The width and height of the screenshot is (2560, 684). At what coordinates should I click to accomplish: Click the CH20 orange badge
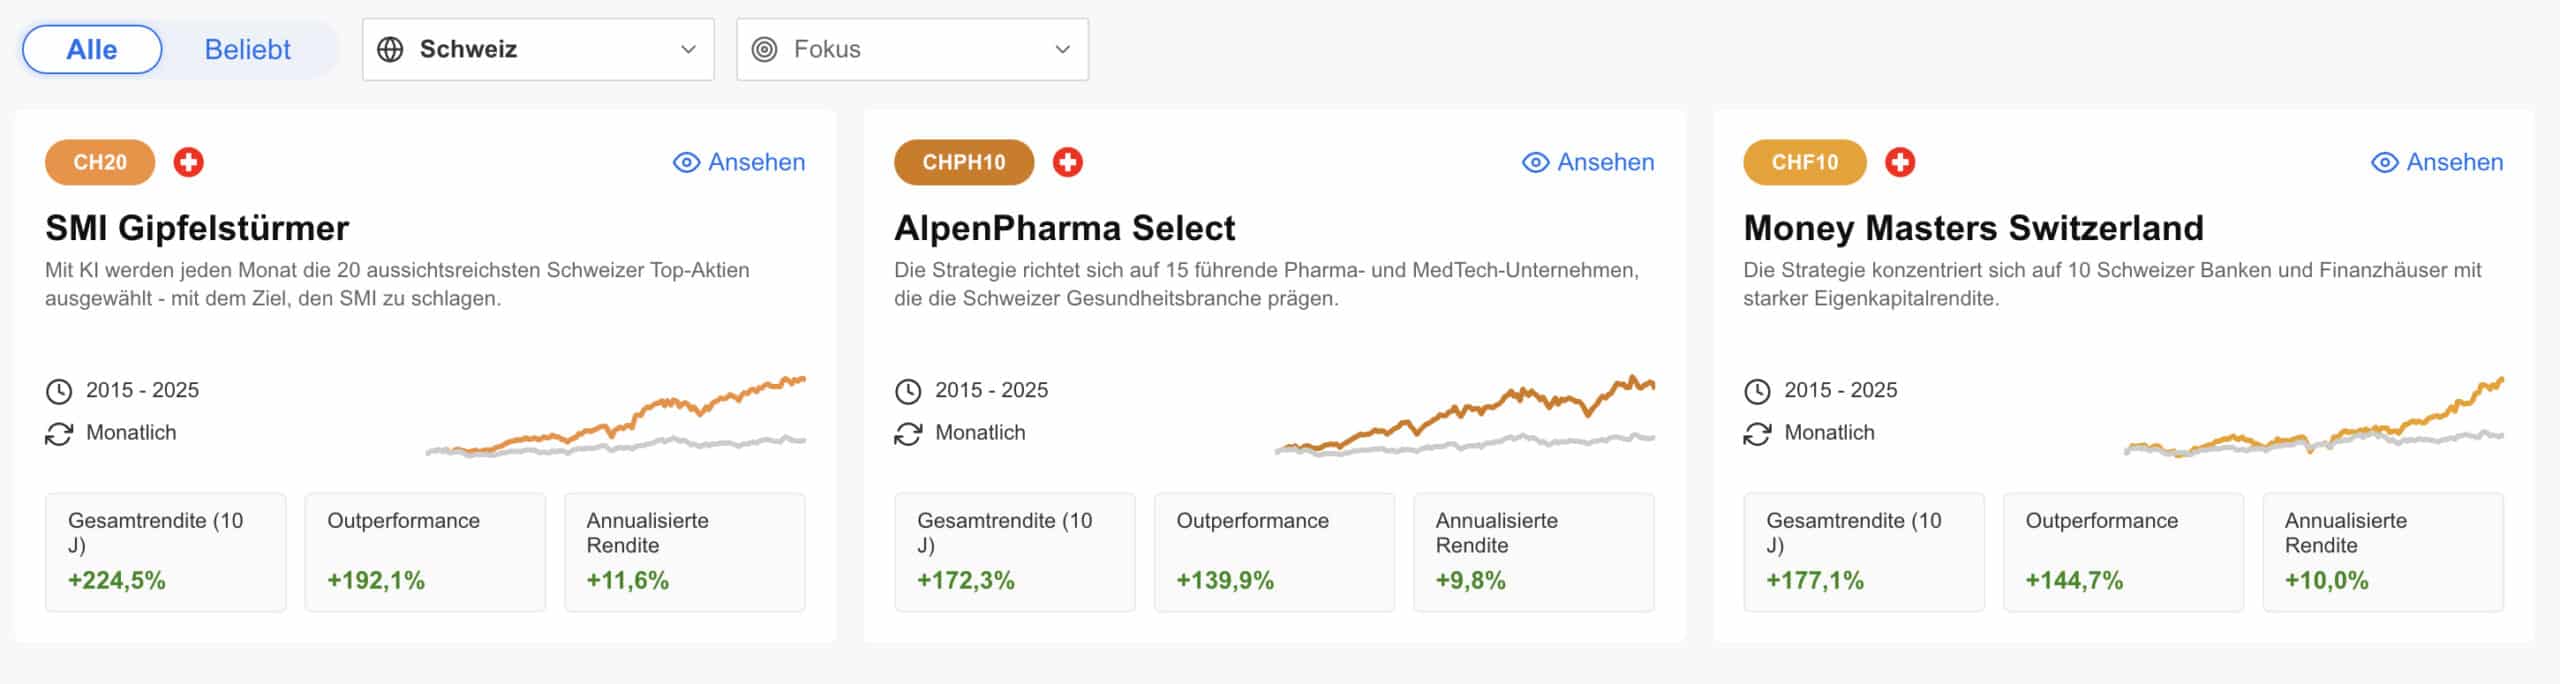tap(100, 162)
